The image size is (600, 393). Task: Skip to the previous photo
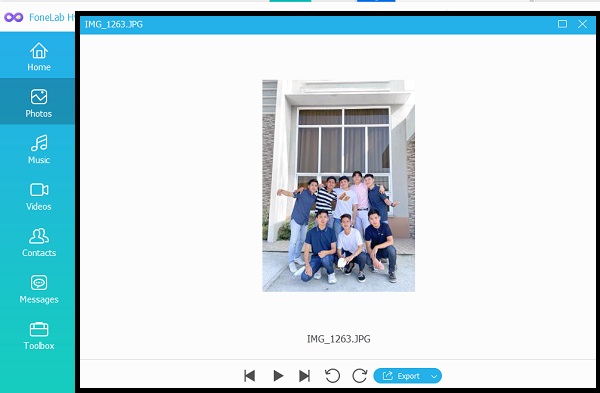[249, 376]
